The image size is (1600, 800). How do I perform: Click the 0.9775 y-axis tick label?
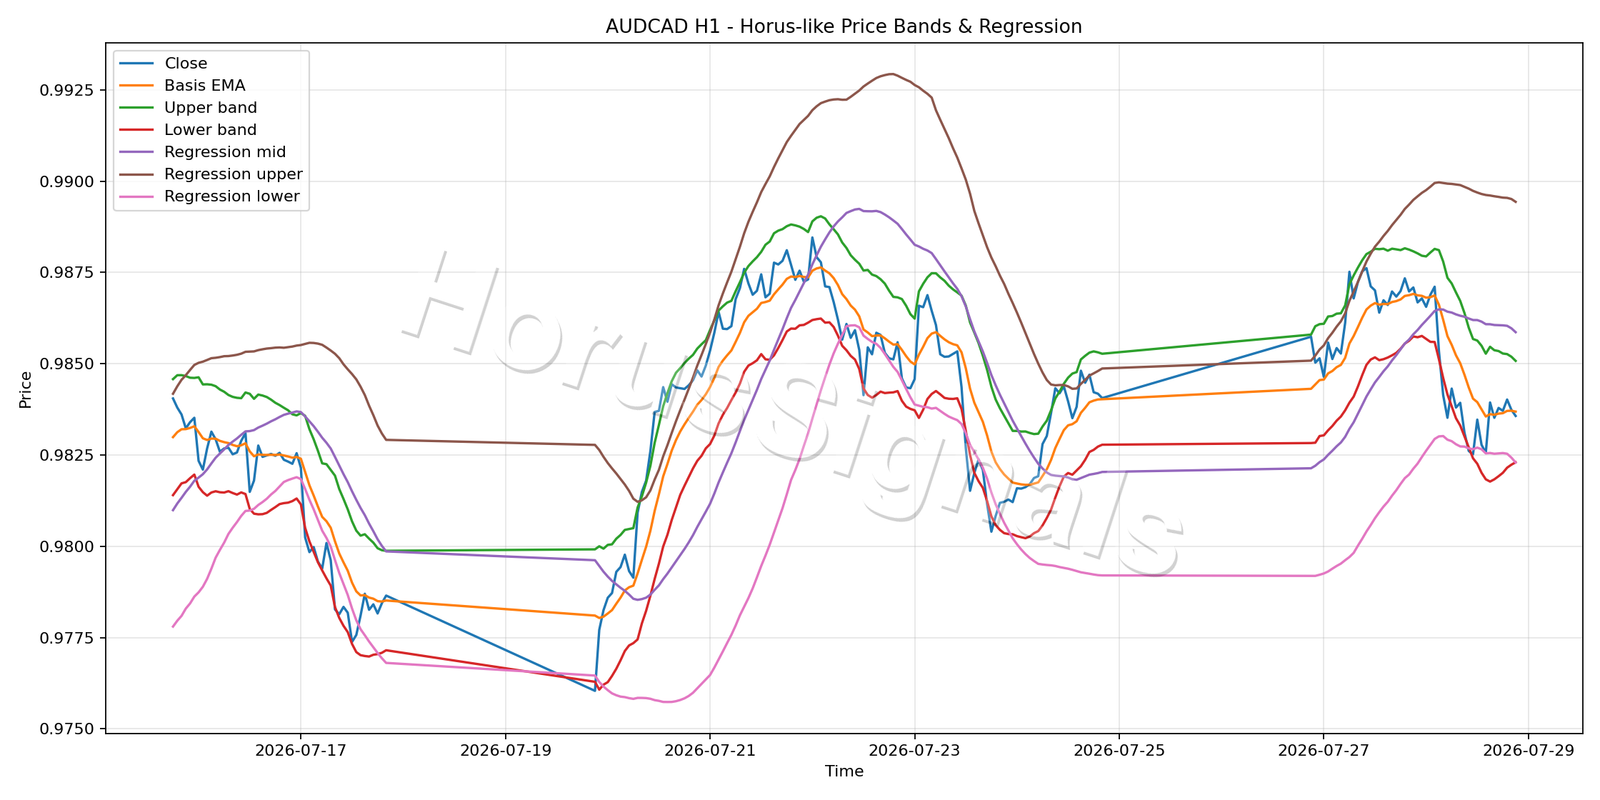(x=67, y=638)
